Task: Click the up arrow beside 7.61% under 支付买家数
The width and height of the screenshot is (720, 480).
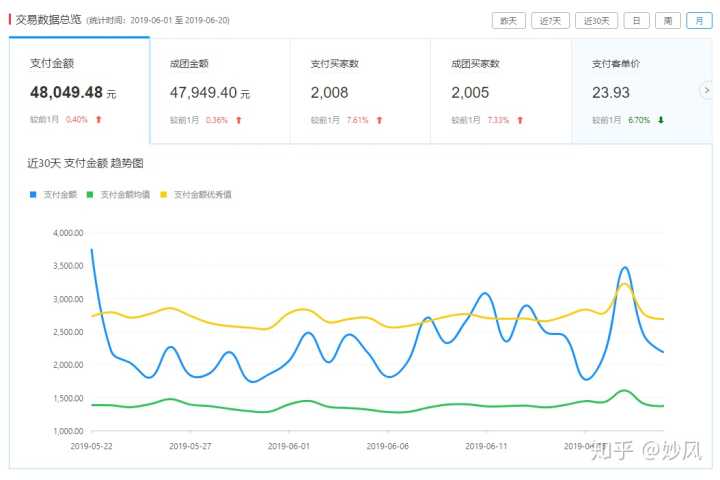Action: click(x=379, y=120)
